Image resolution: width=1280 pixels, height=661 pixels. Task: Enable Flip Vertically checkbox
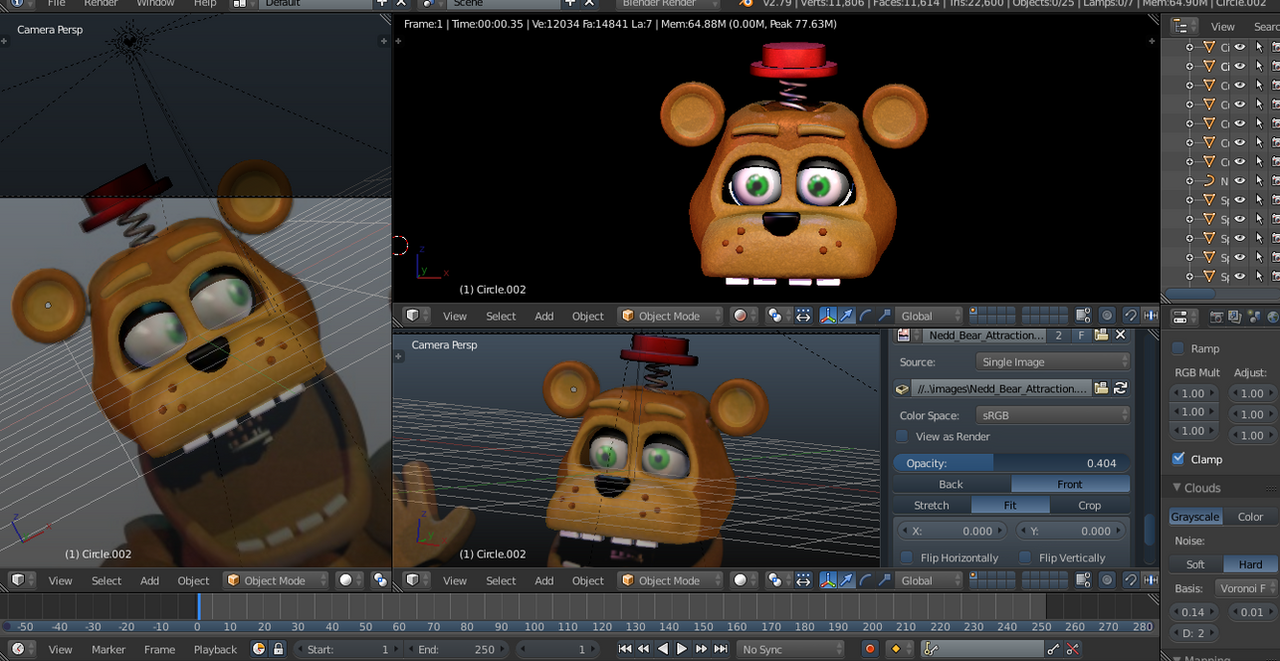coord(1025,558)
